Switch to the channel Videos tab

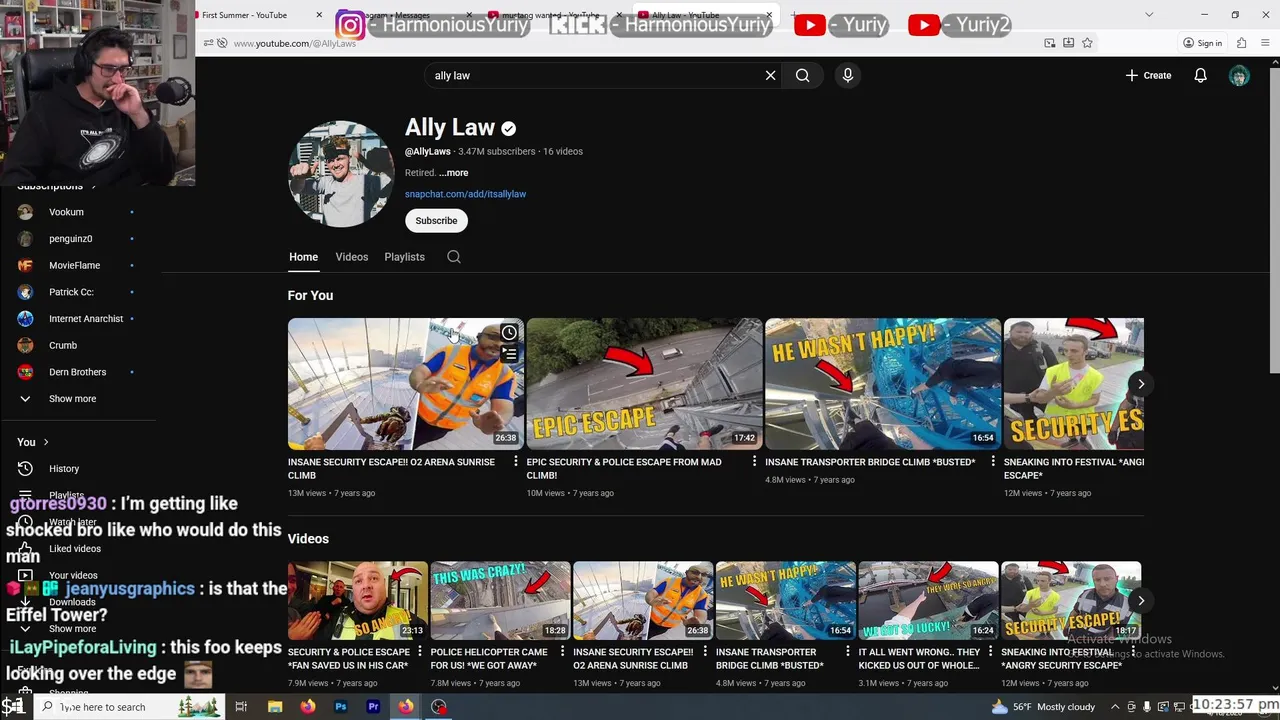352,257
